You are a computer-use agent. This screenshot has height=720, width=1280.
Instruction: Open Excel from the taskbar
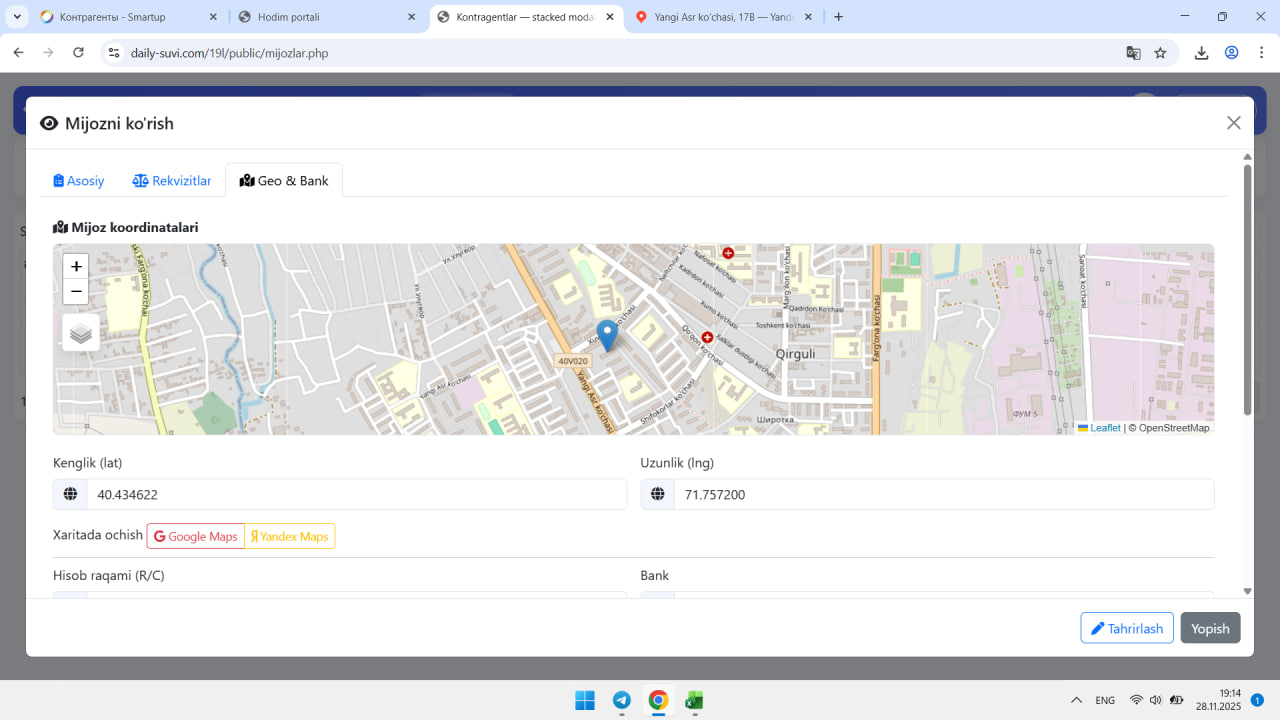tap(693, 700)
